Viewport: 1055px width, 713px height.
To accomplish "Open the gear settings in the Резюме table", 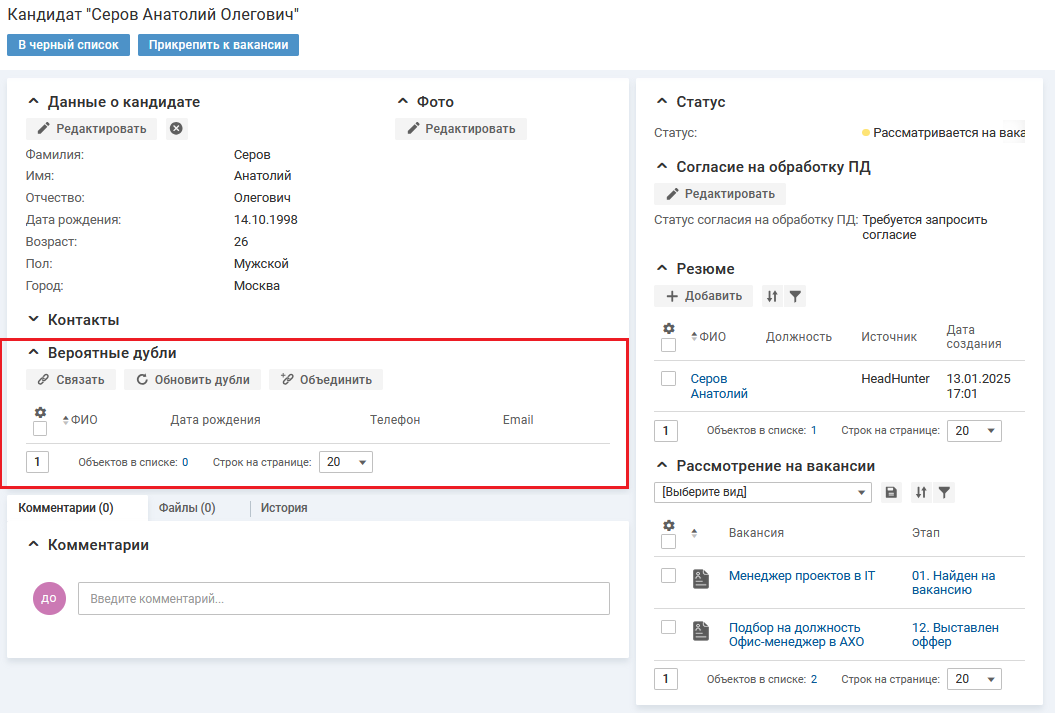I will point(669,328).
